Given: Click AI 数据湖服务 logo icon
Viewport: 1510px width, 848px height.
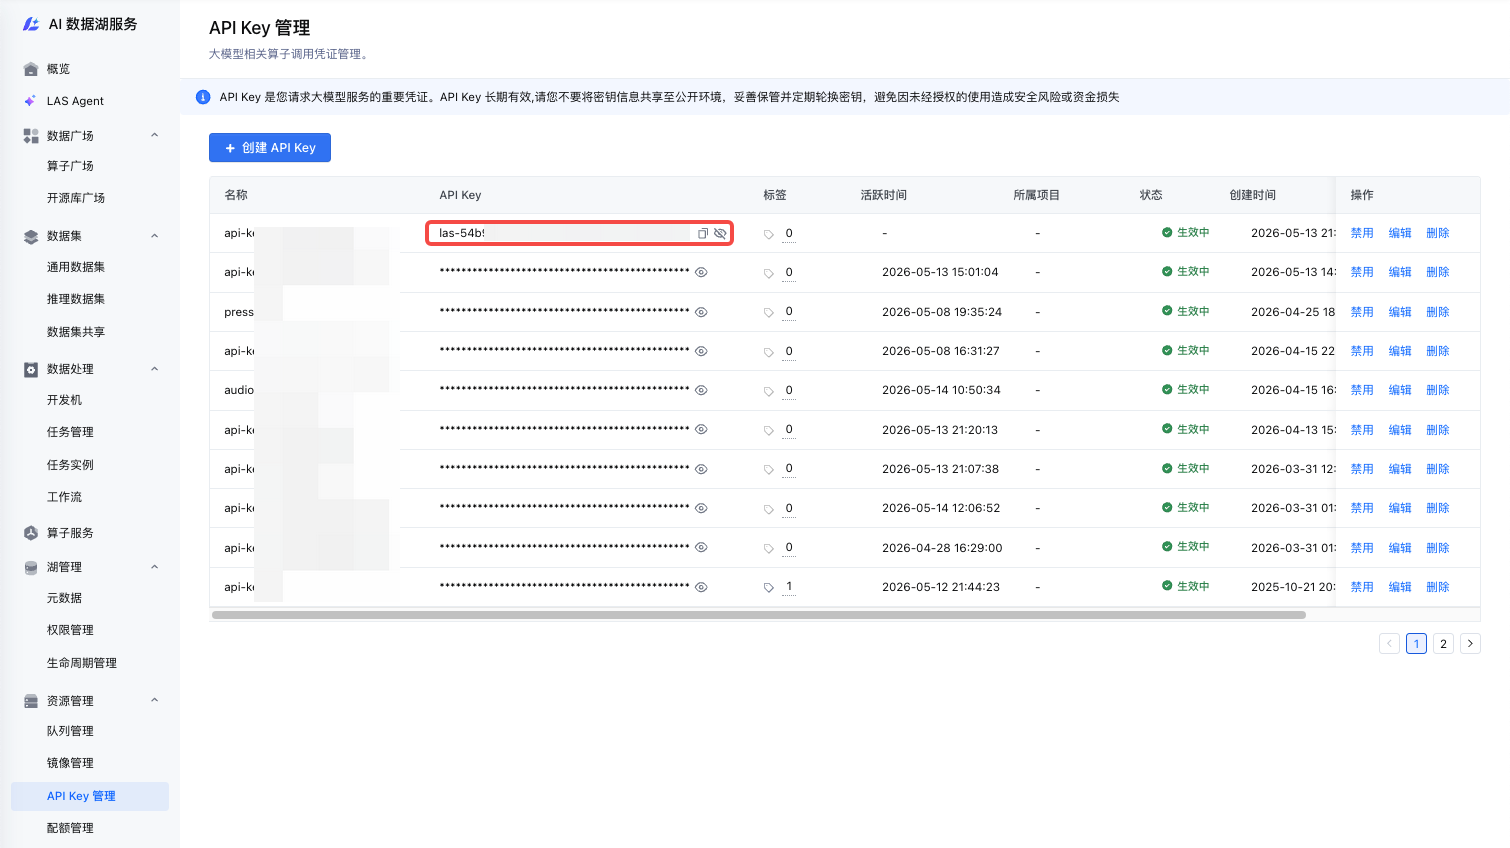Looking at the screenshot, I should (x=31, y=24).
